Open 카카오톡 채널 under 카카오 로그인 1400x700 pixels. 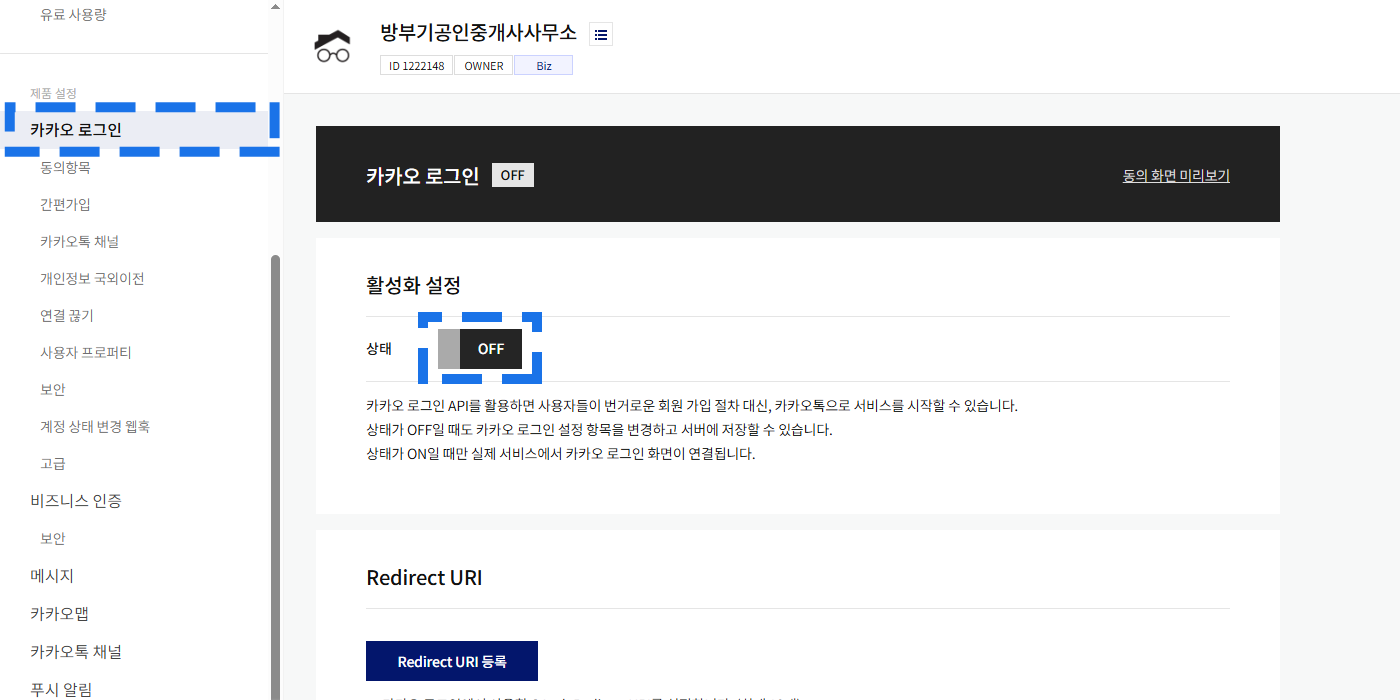[x=80, y=242]
